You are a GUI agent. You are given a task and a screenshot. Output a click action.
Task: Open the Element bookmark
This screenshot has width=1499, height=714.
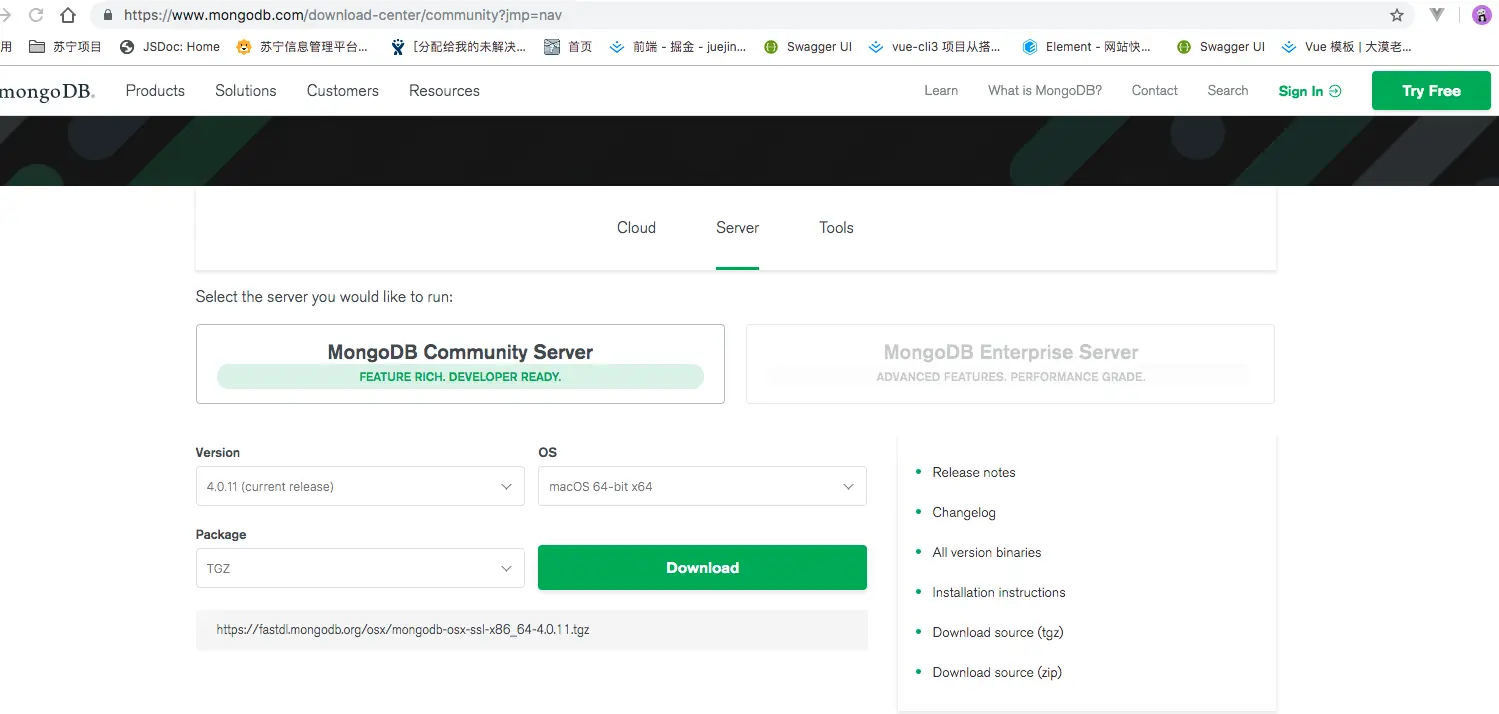click(x=1087, y=47)
